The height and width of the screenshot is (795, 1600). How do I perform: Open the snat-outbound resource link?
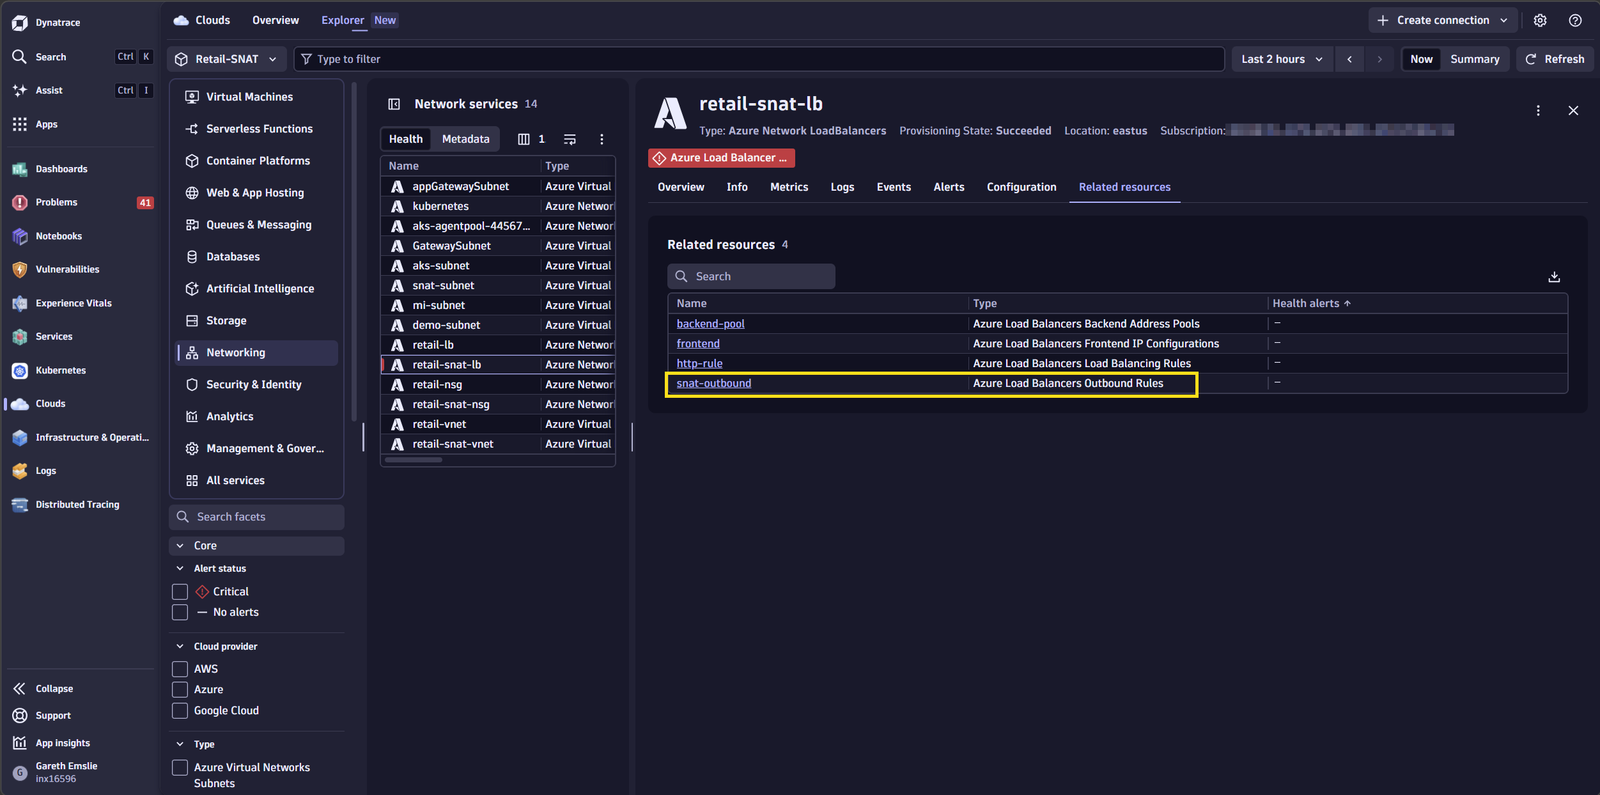coord(714,383)
